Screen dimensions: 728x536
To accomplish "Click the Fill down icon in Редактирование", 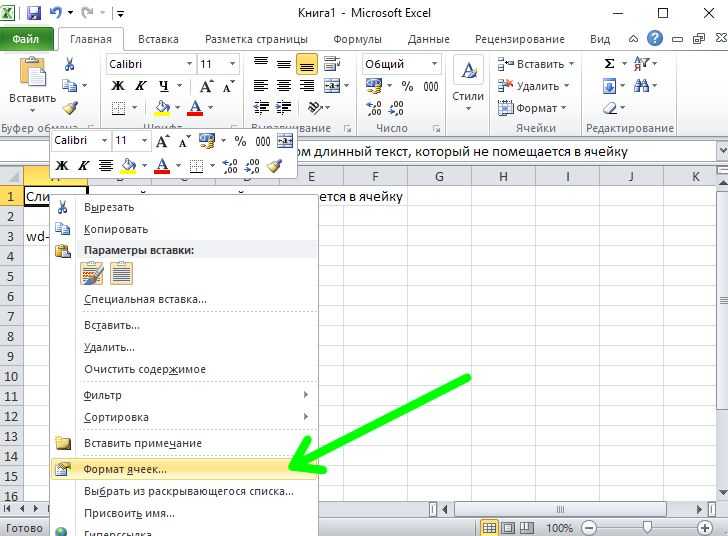I will pos(609,86).
